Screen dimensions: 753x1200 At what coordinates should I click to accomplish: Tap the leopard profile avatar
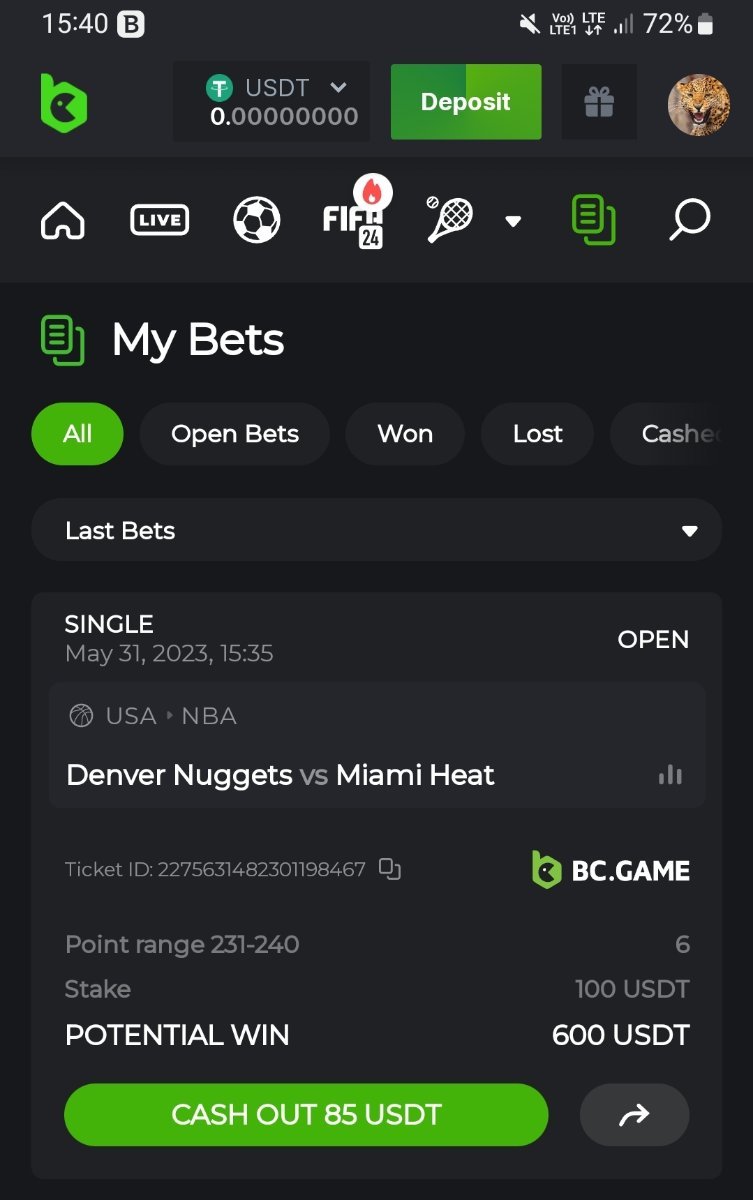point(699,105)
